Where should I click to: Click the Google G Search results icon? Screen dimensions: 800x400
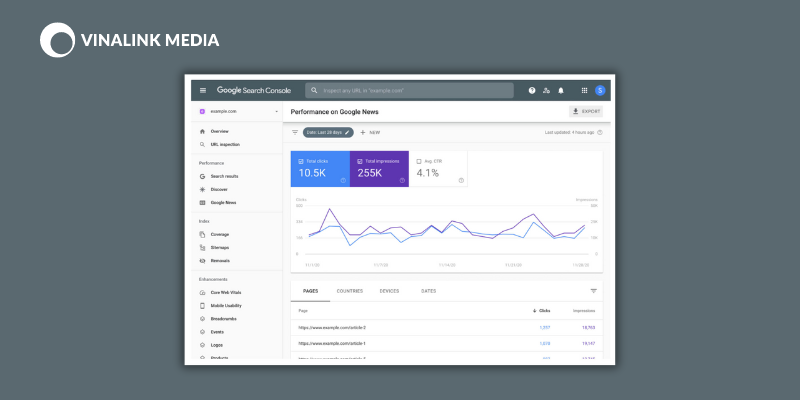203,176
